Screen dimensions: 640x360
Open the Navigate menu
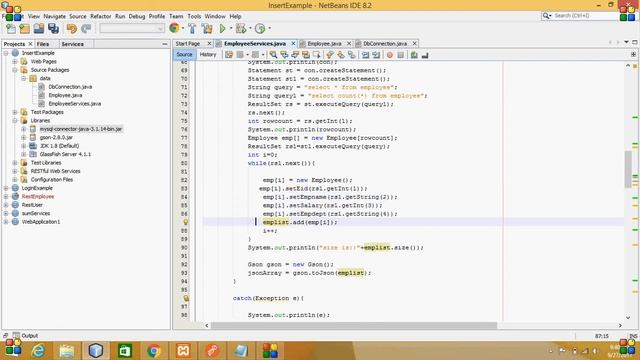55,16
